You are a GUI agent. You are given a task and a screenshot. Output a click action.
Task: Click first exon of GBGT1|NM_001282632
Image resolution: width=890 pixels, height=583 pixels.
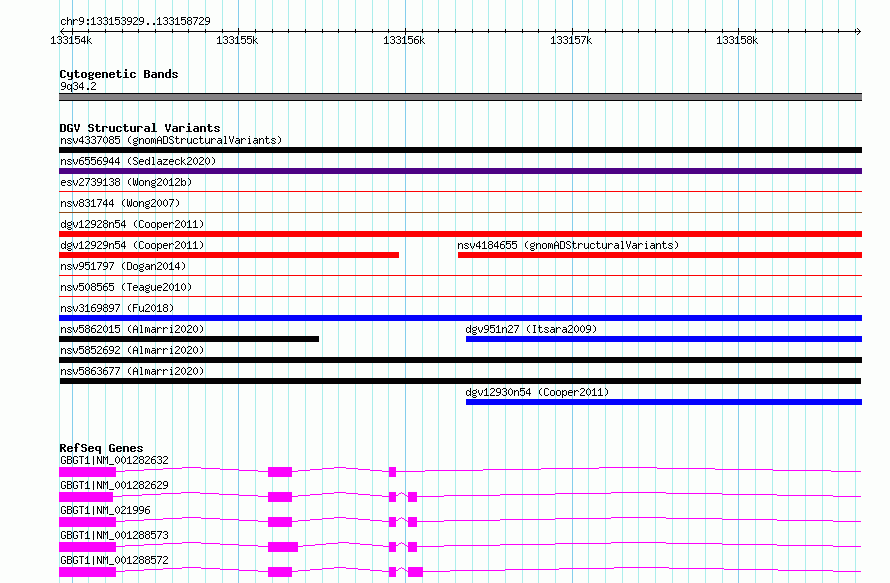click(87, 472)
